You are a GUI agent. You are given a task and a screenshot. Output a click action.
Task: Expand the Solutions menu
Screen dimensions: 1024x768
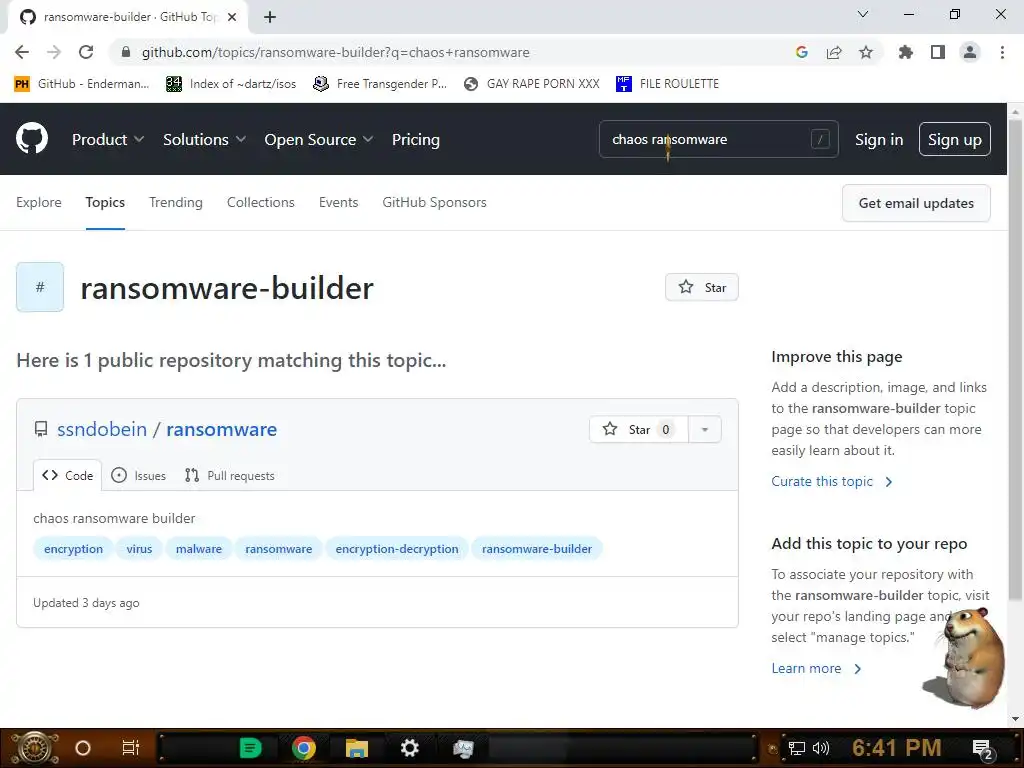point(204,139)
